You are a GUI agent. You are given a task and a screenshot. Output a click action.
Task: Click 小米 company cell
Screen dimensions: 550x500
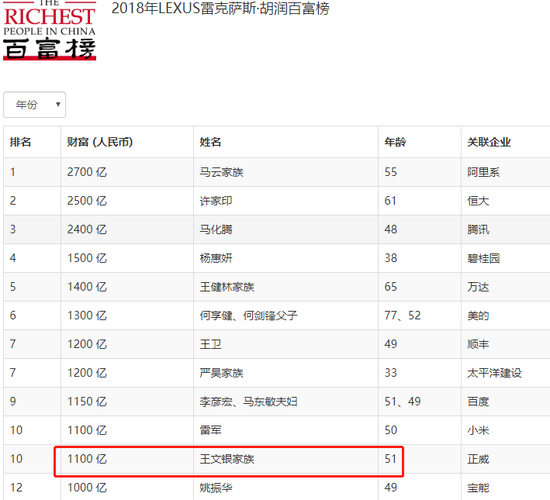point(478,430)
